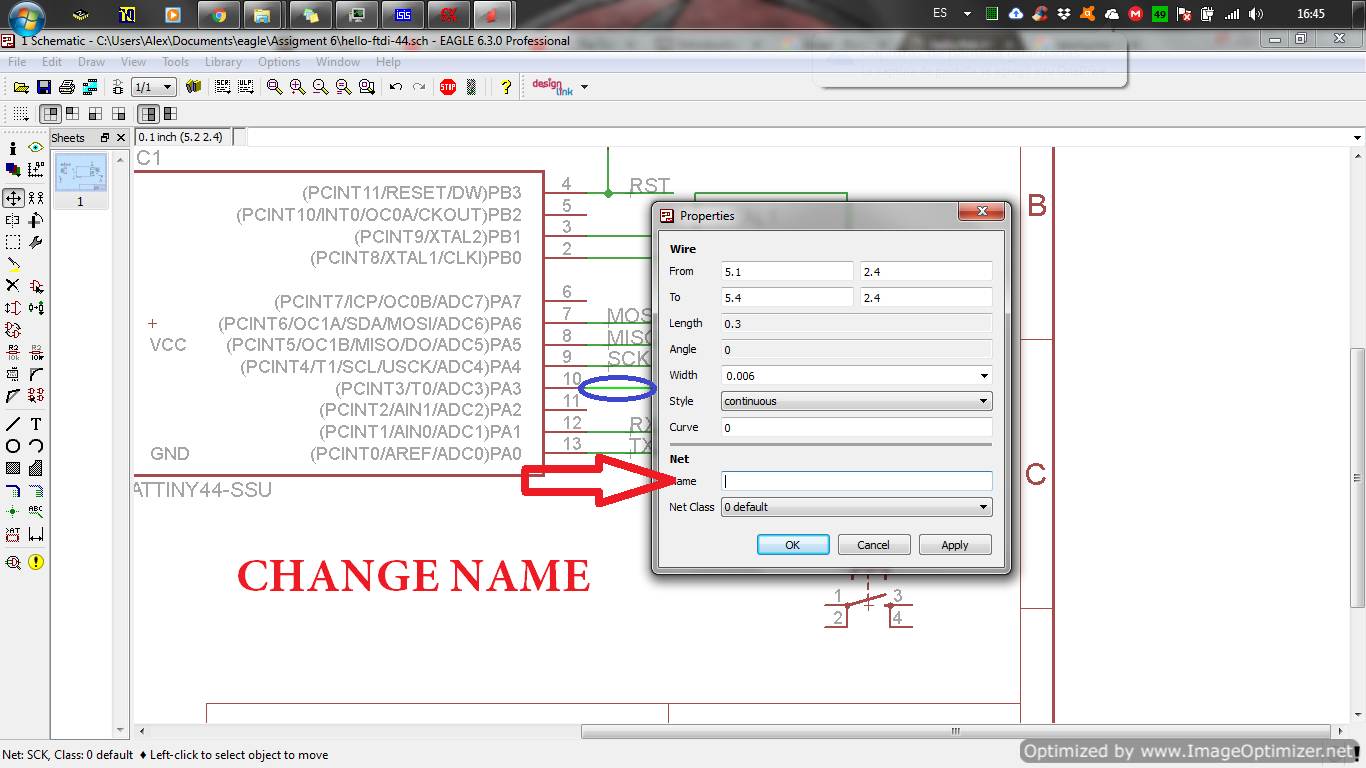Click the Zoom out magnifier icon
Image resolution: width=1366 pixels, height=768 pixels.
[x=320, y=87]
